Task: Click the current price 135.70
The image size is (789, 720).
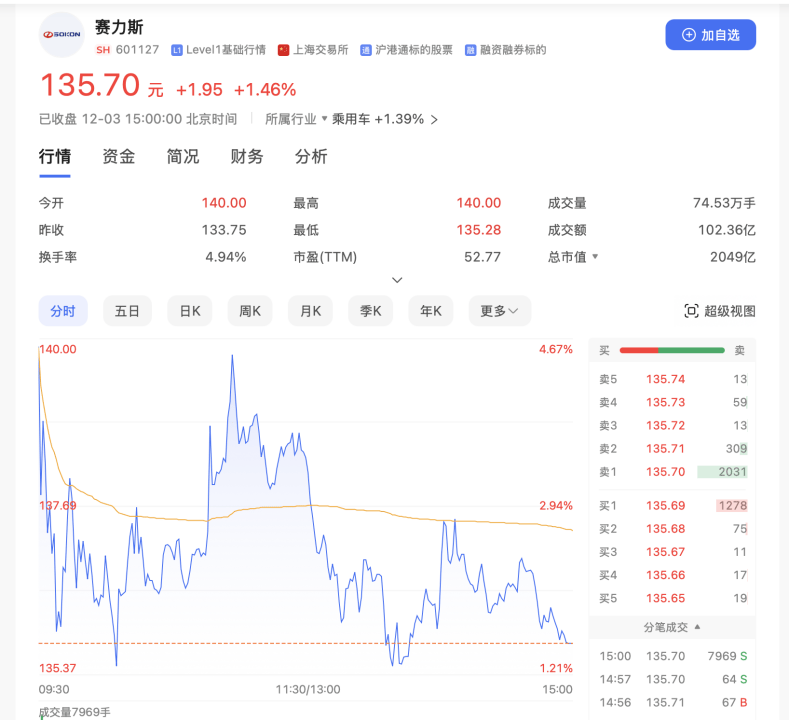Action: pos(90,85)
